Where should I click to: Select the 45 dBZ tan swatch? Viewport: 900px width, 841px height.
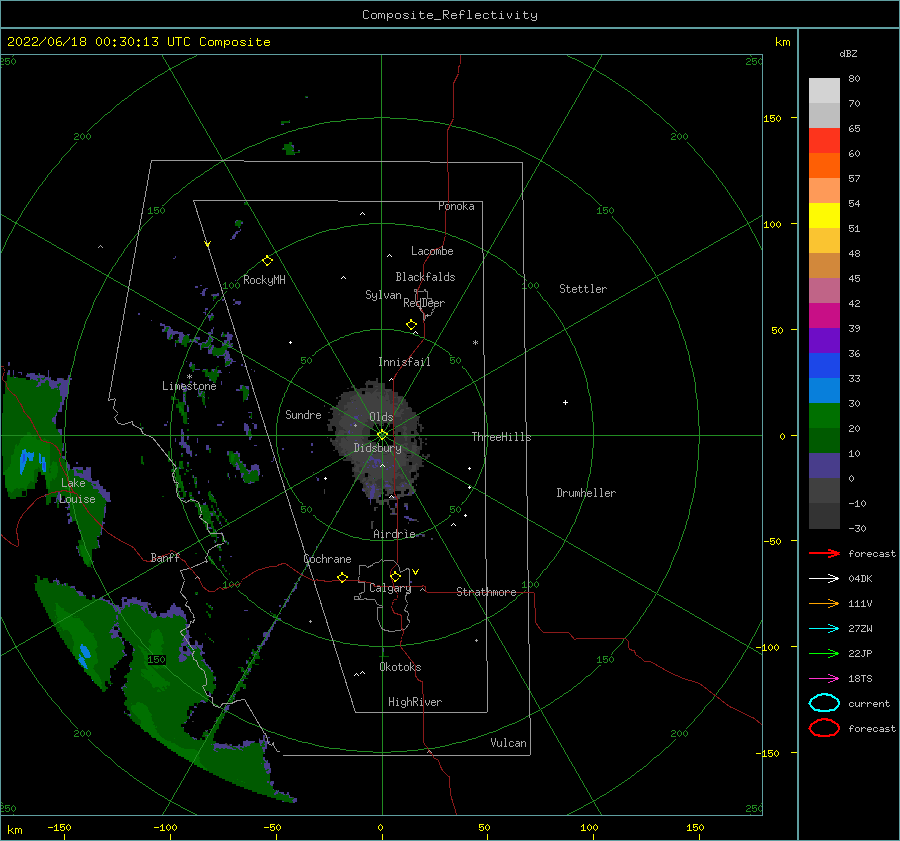824,265
